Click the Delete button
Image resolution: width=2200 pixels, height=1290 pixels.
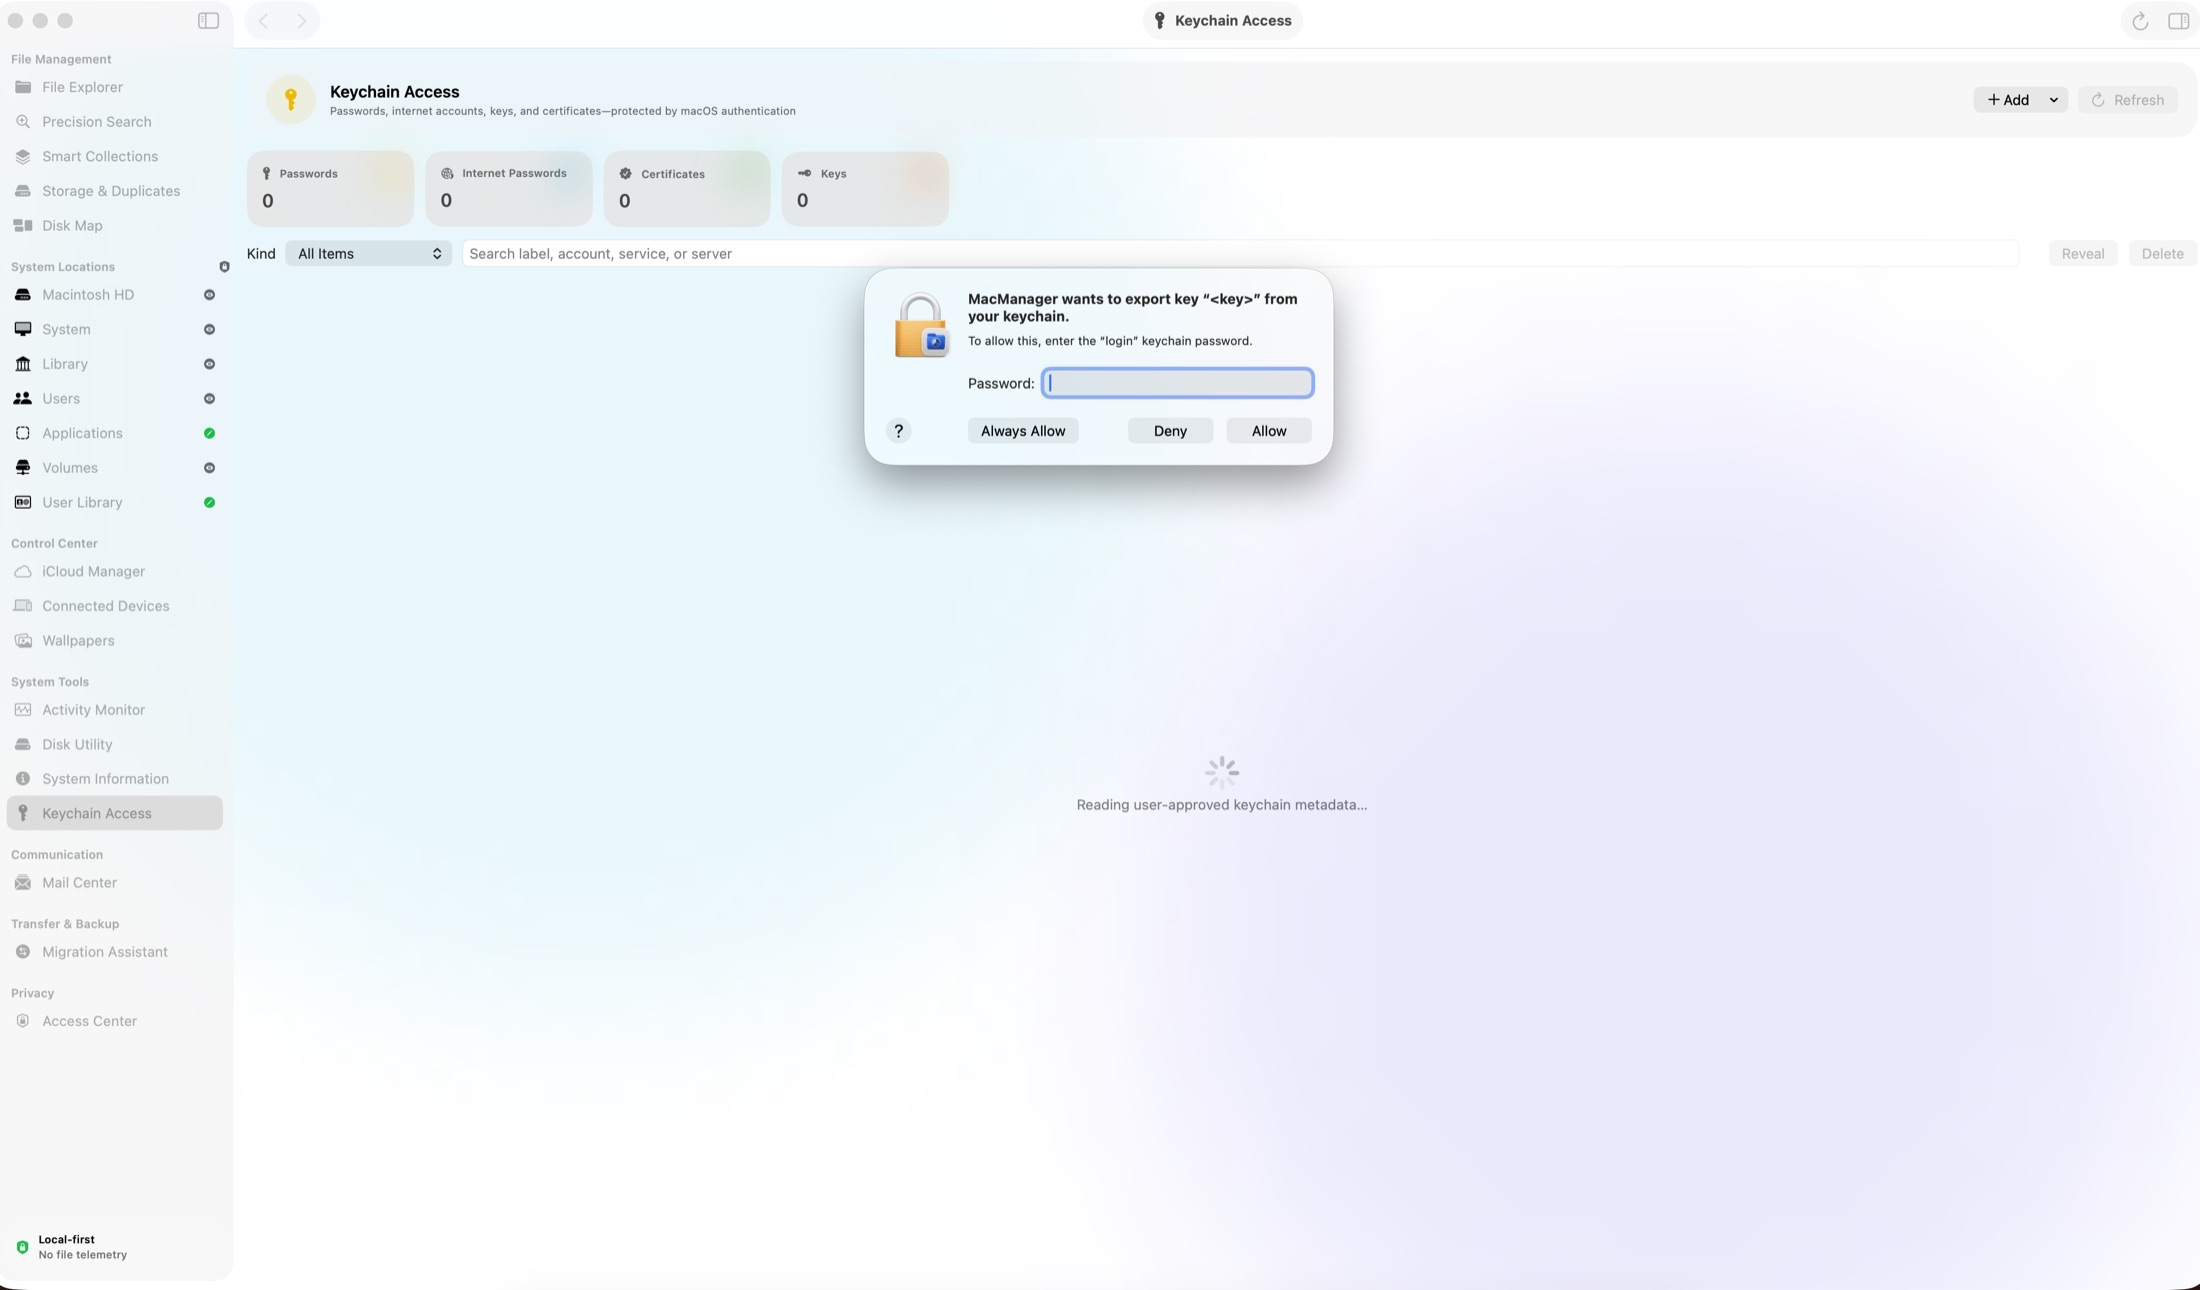coord(2163,254)
